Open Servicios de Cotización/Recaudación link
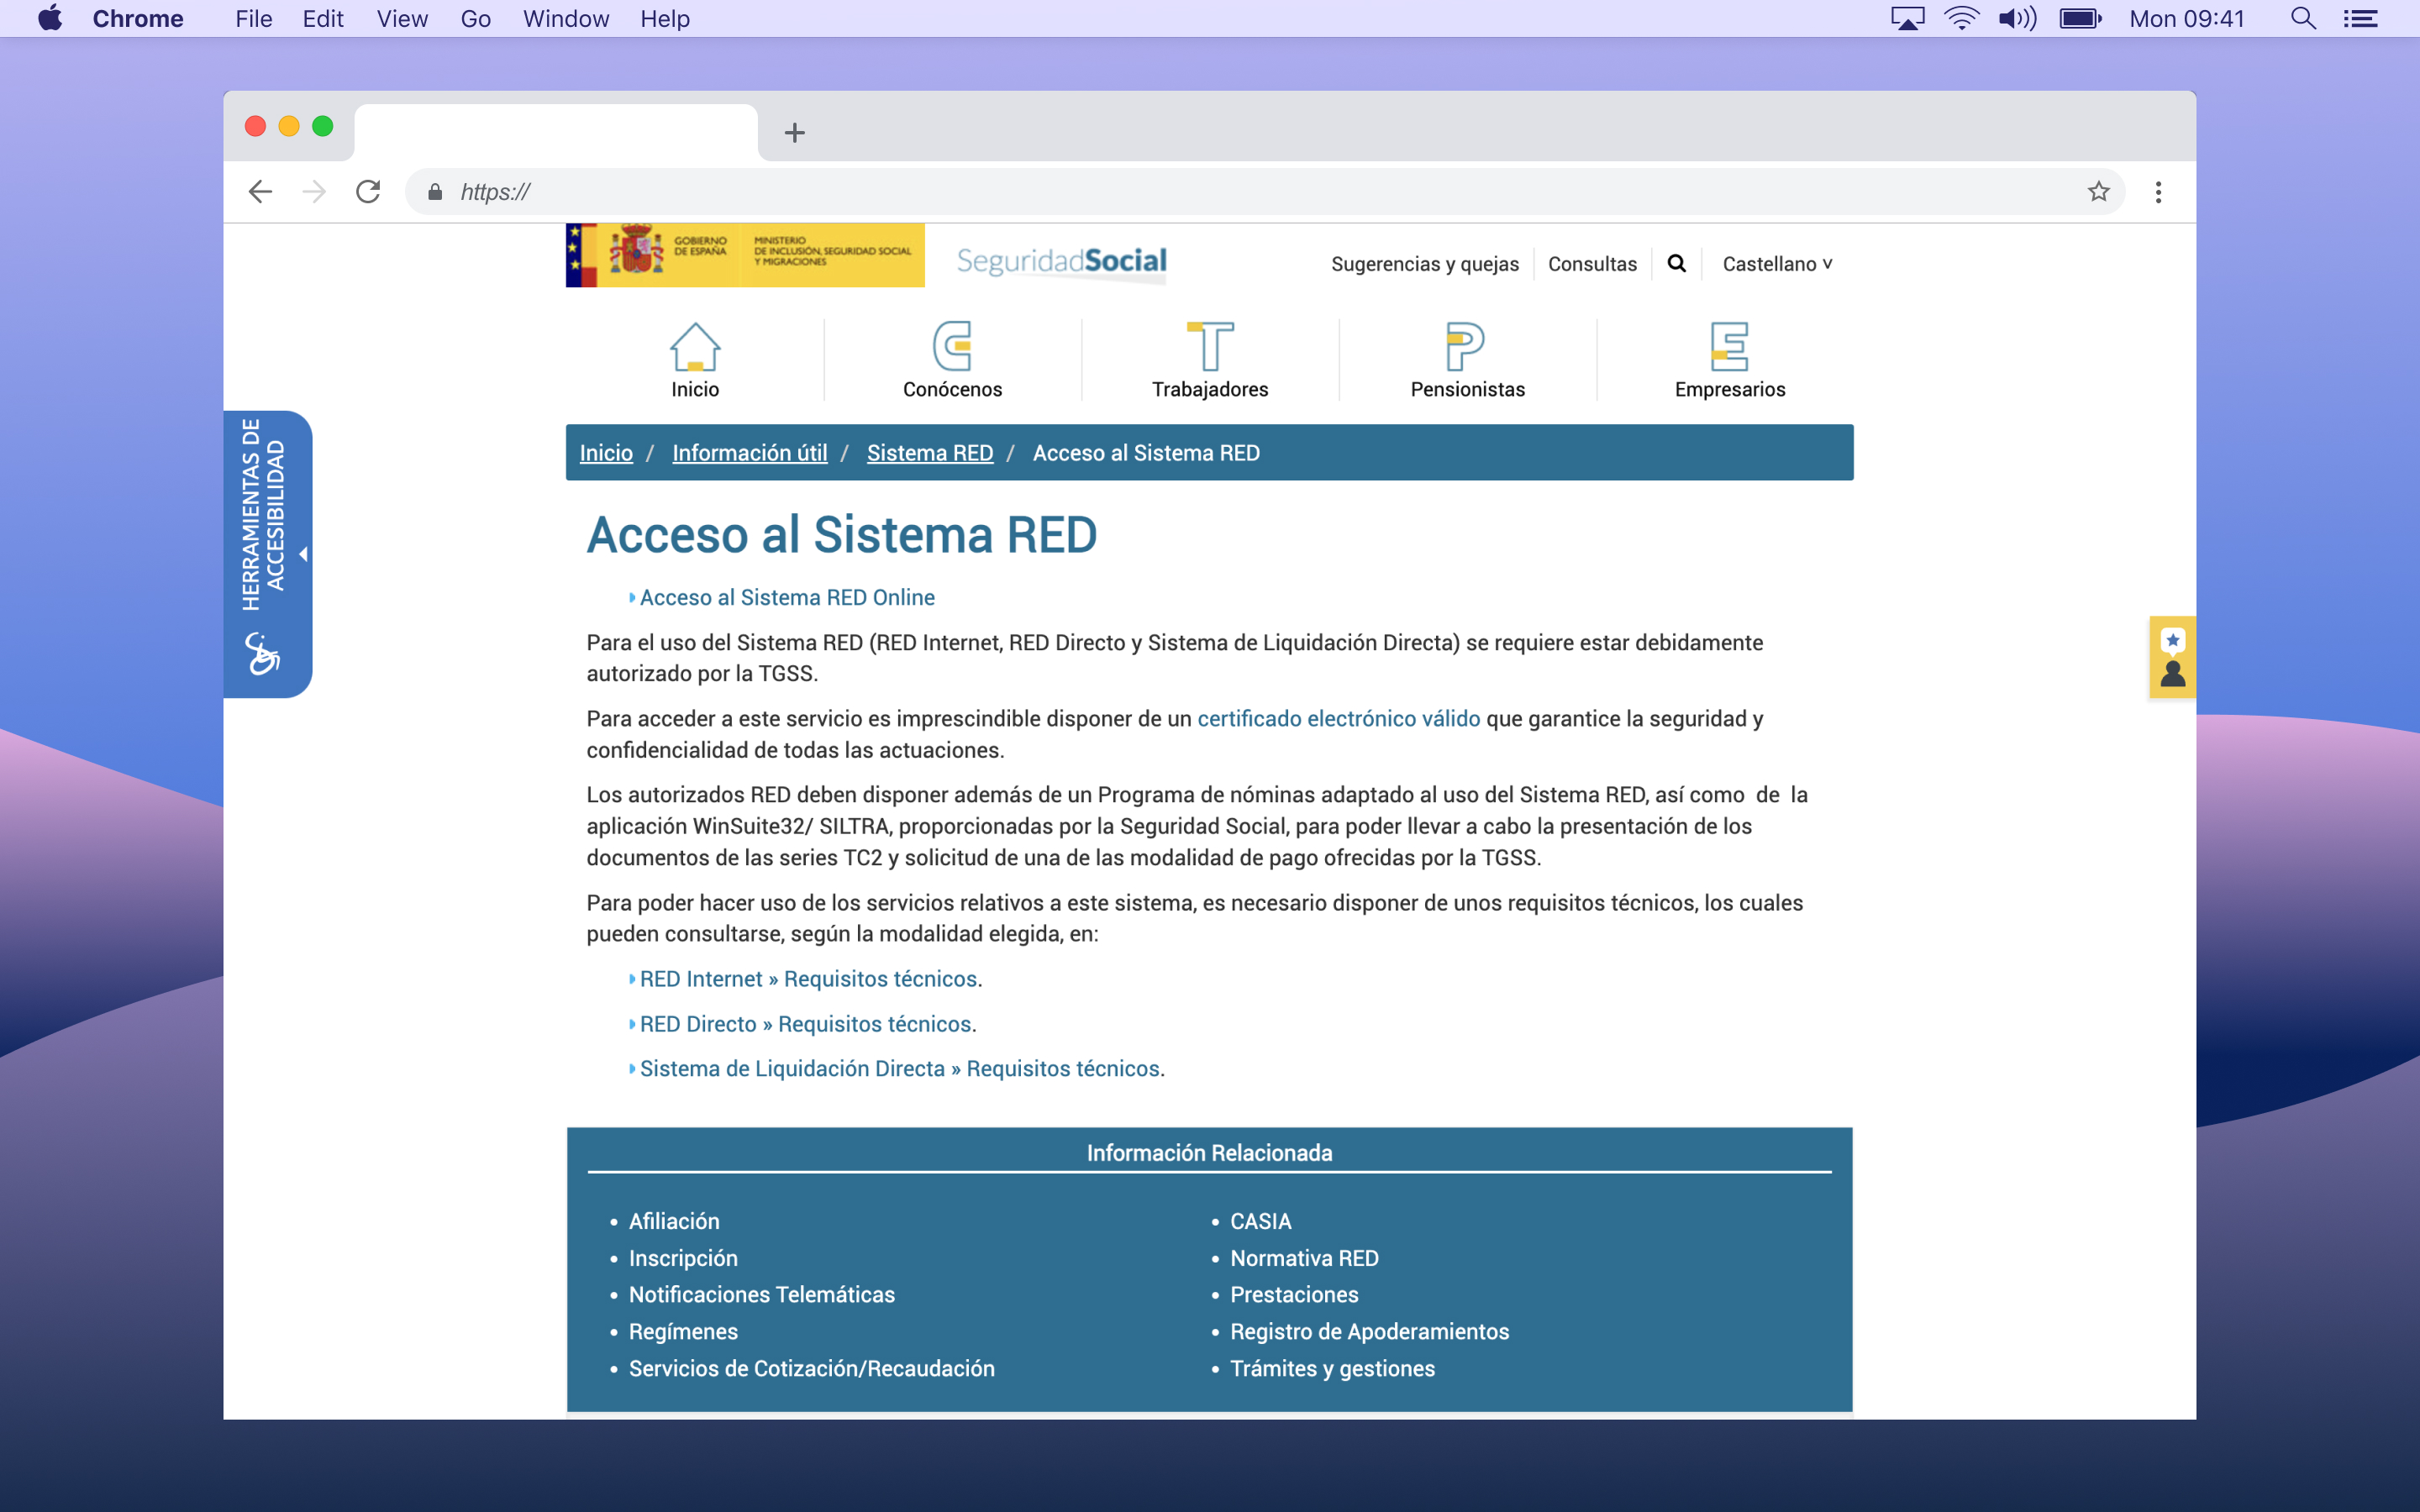 812,1369
